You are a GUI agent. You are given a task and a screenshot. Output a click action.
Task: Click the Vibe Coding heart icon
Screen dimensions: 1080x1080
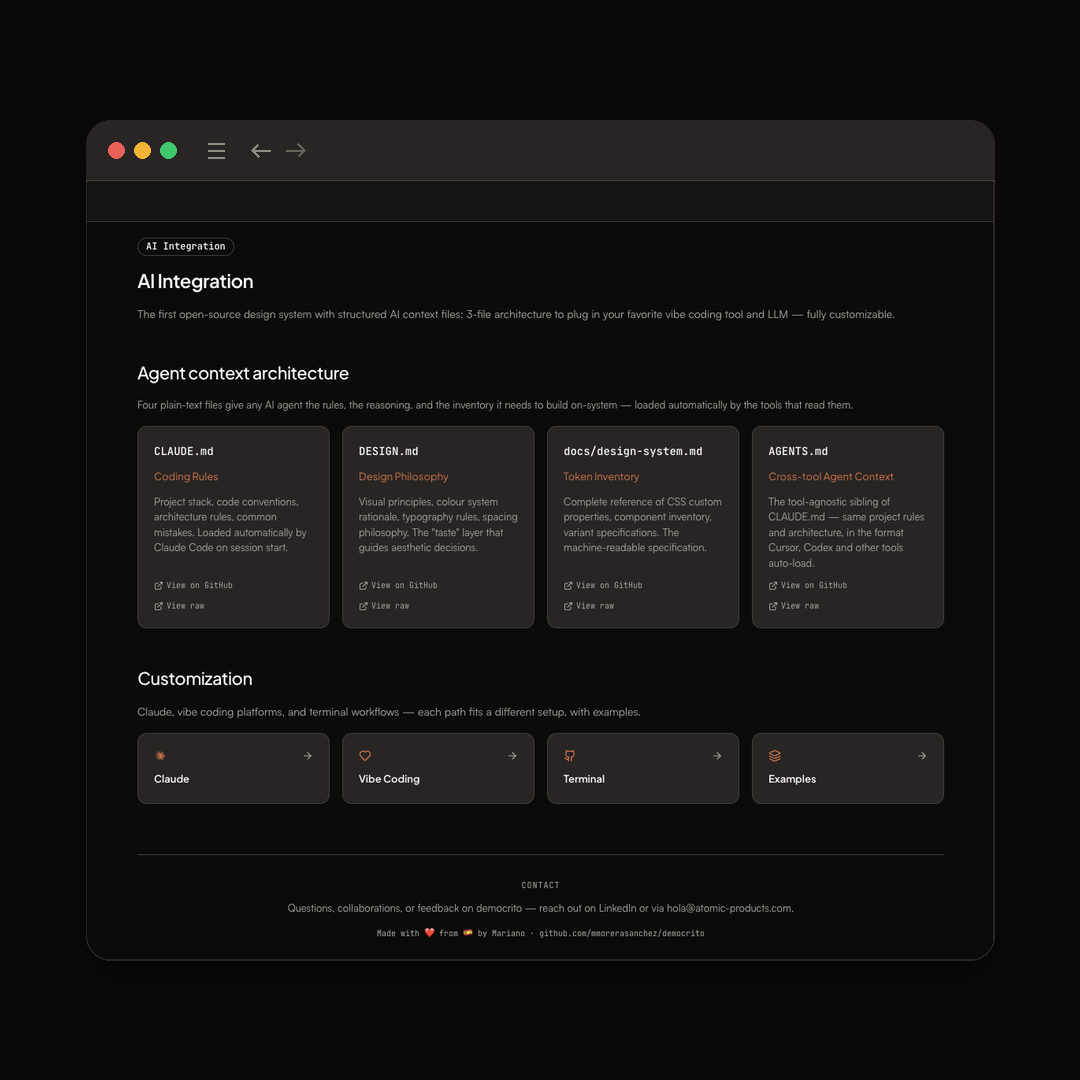coord(365,756)
